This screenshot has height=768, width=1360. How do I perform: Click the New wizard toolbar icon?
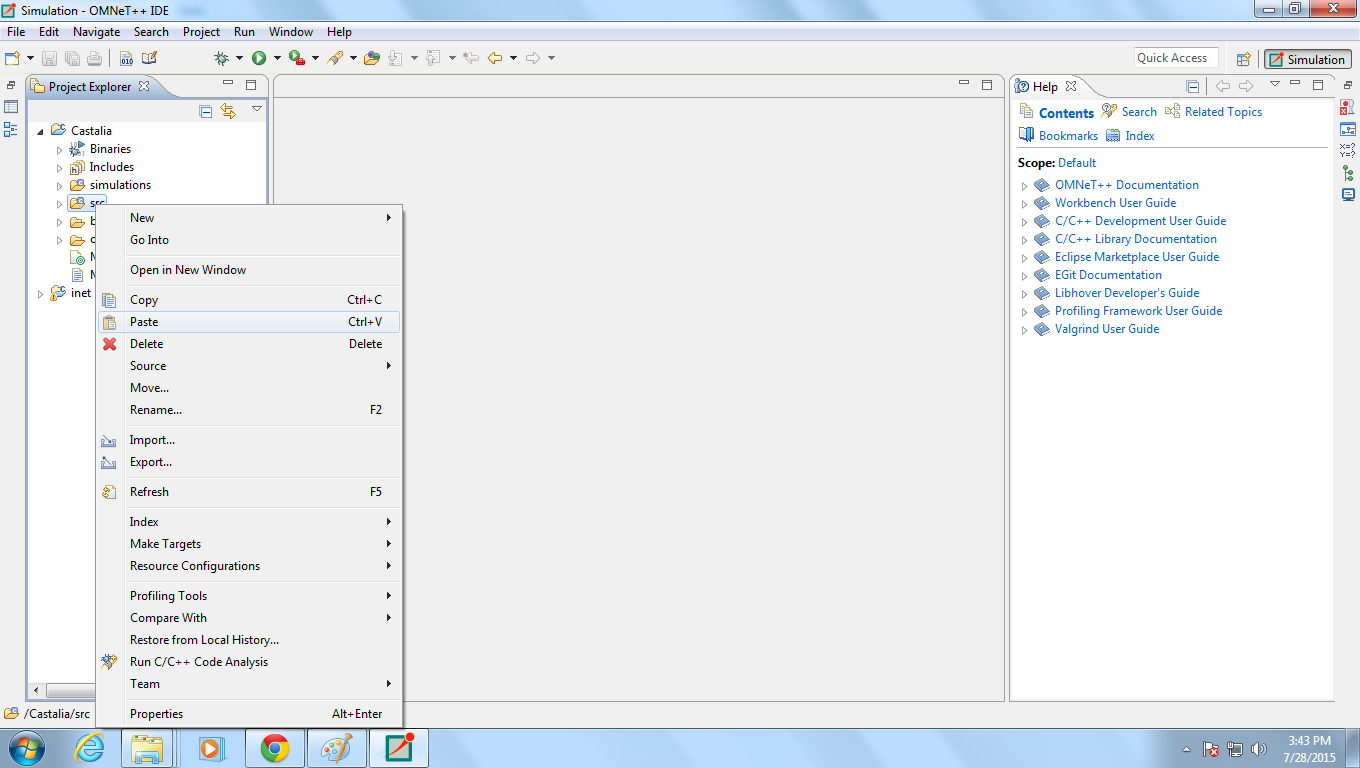(13, 58)
